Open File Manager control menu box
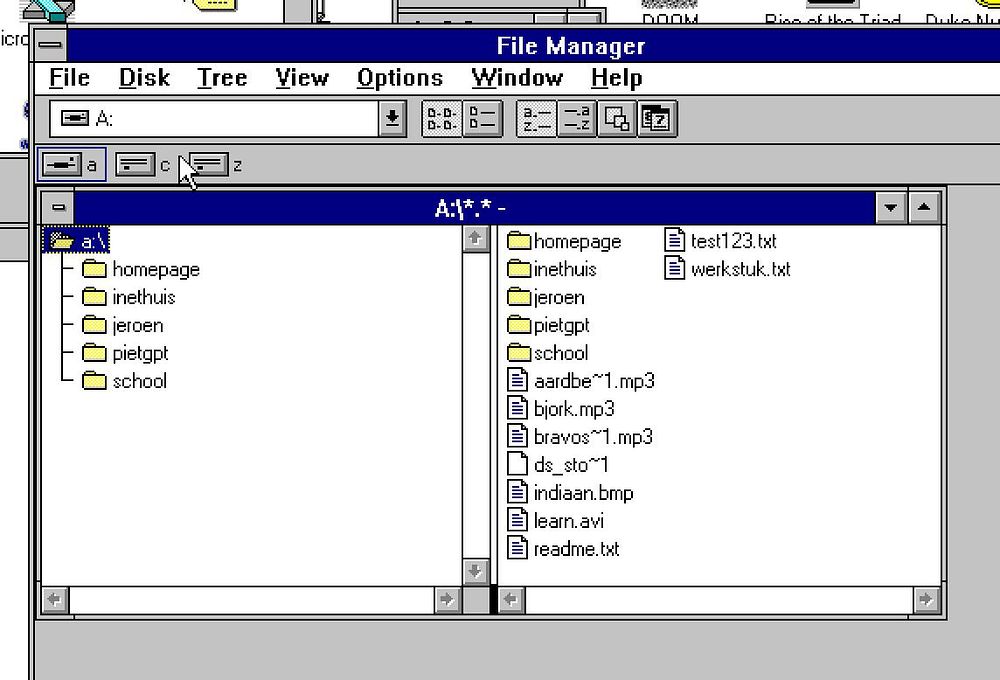 pos(50,45)
